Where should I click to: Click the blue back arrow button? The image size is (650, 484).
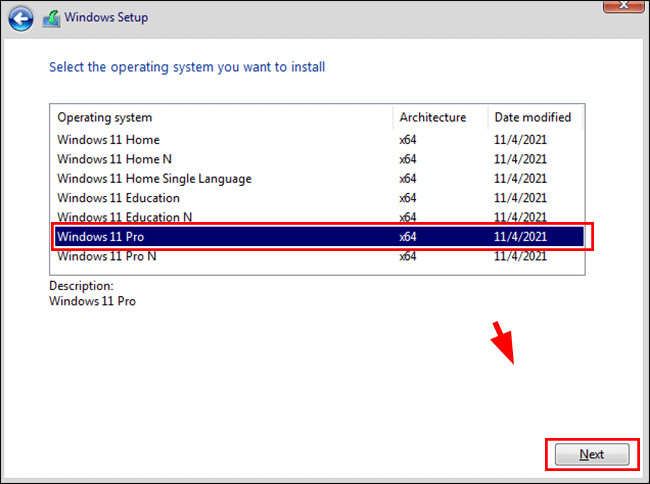click(x=21, y=19)
